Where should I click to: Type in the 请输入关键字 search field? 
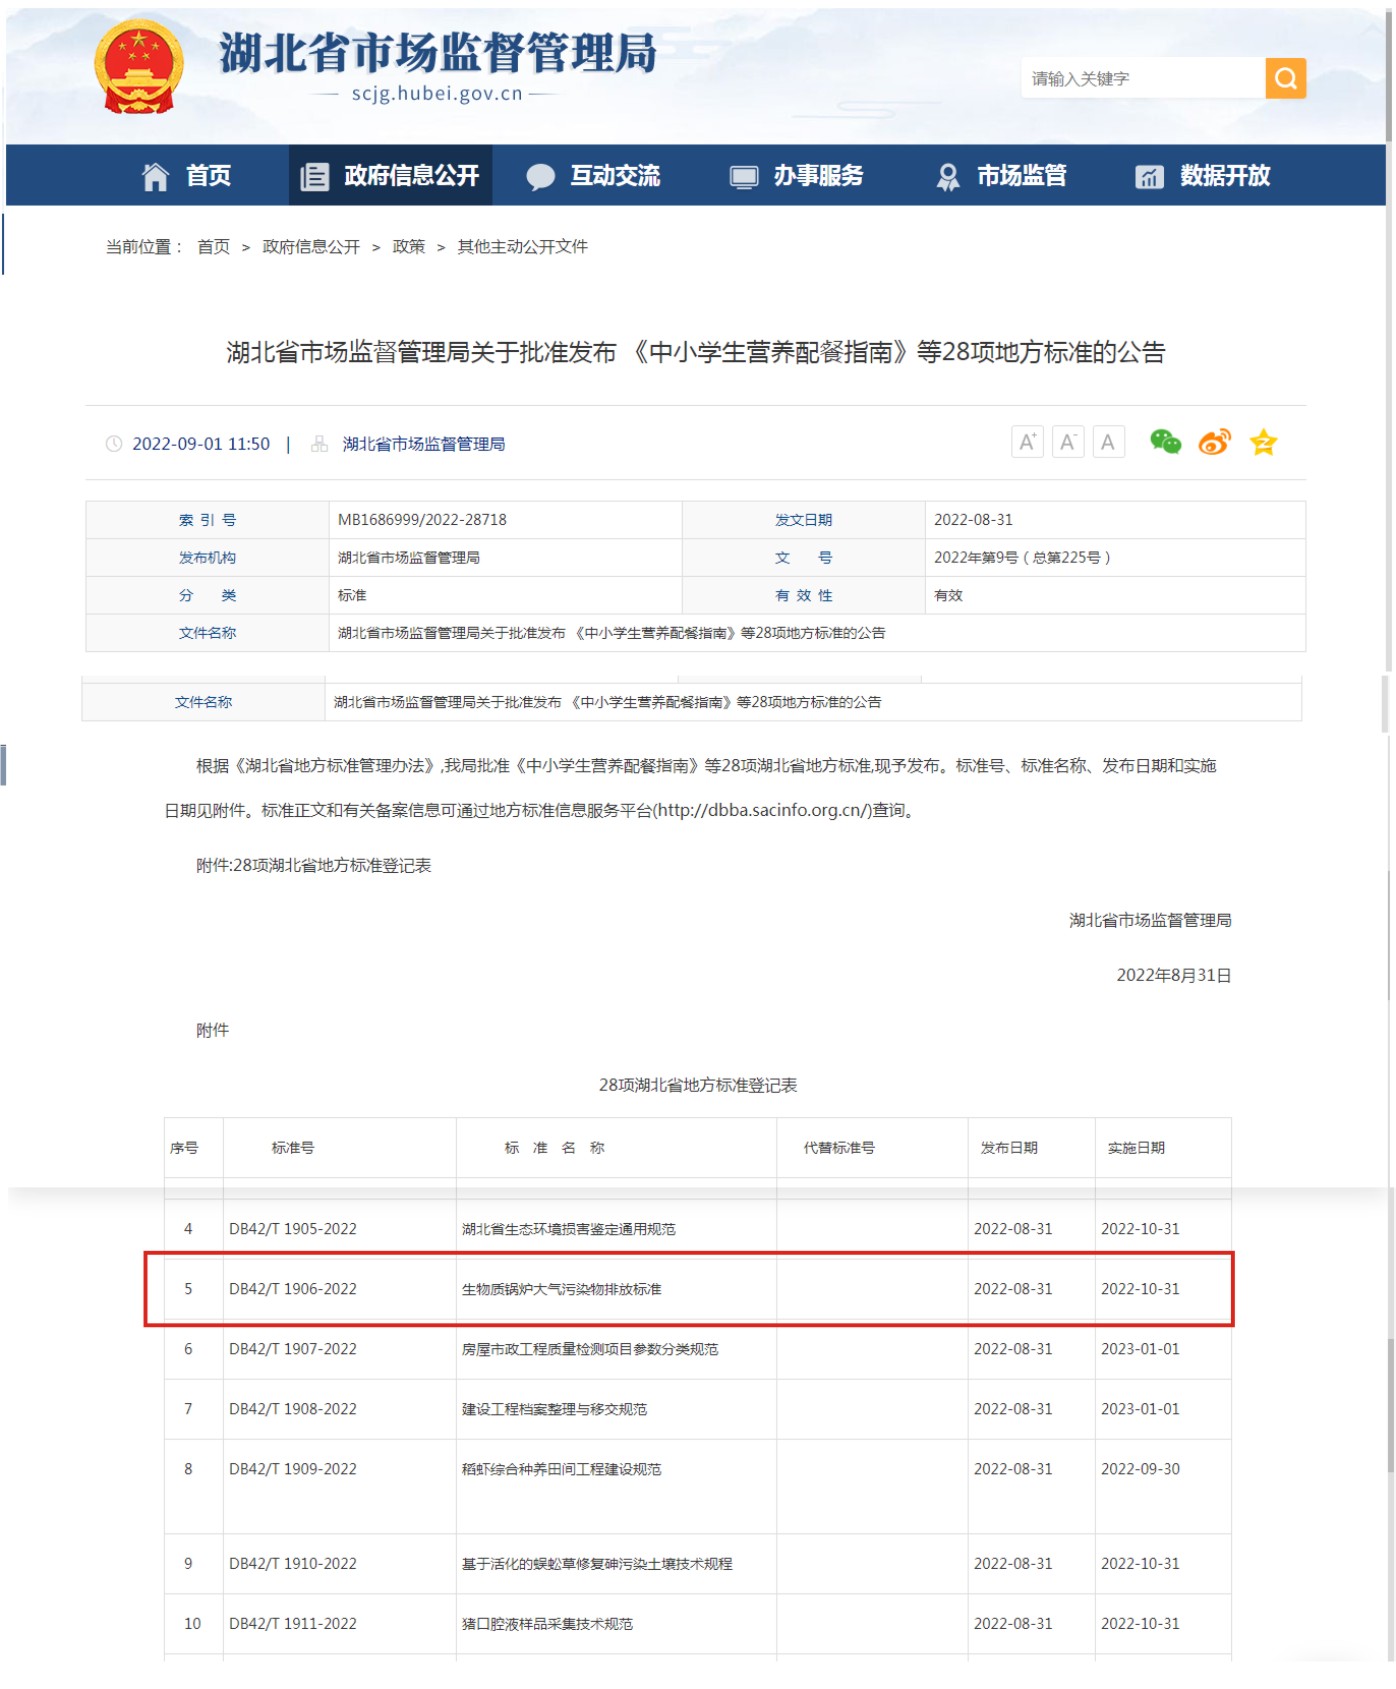pyautogui.click(x=1142, y=79)
